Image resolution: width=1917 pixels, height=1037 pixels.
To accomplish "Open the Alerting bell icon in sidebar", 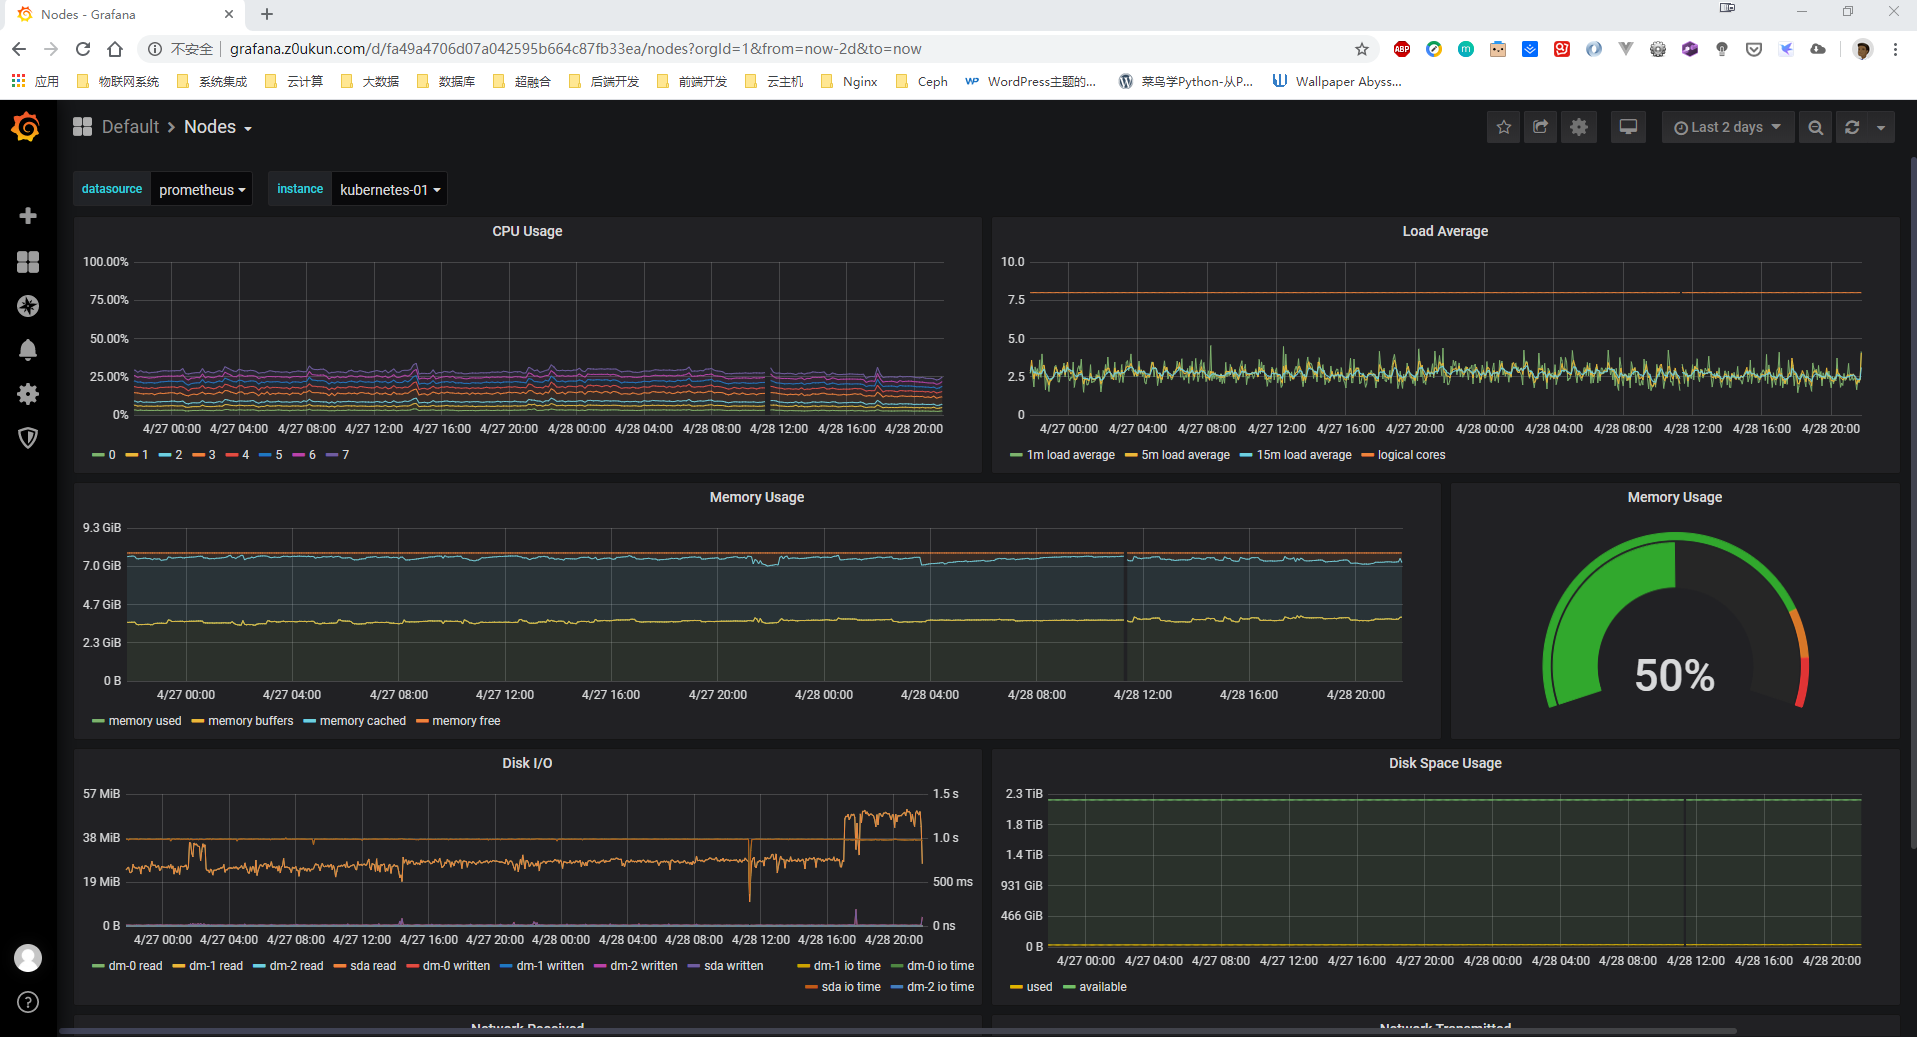I will coord(28,350).
